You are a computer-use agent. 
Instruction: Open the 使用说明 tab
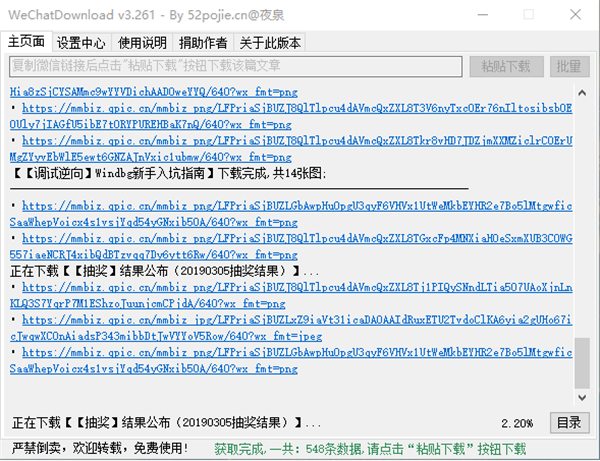click(x=142, y=42)
